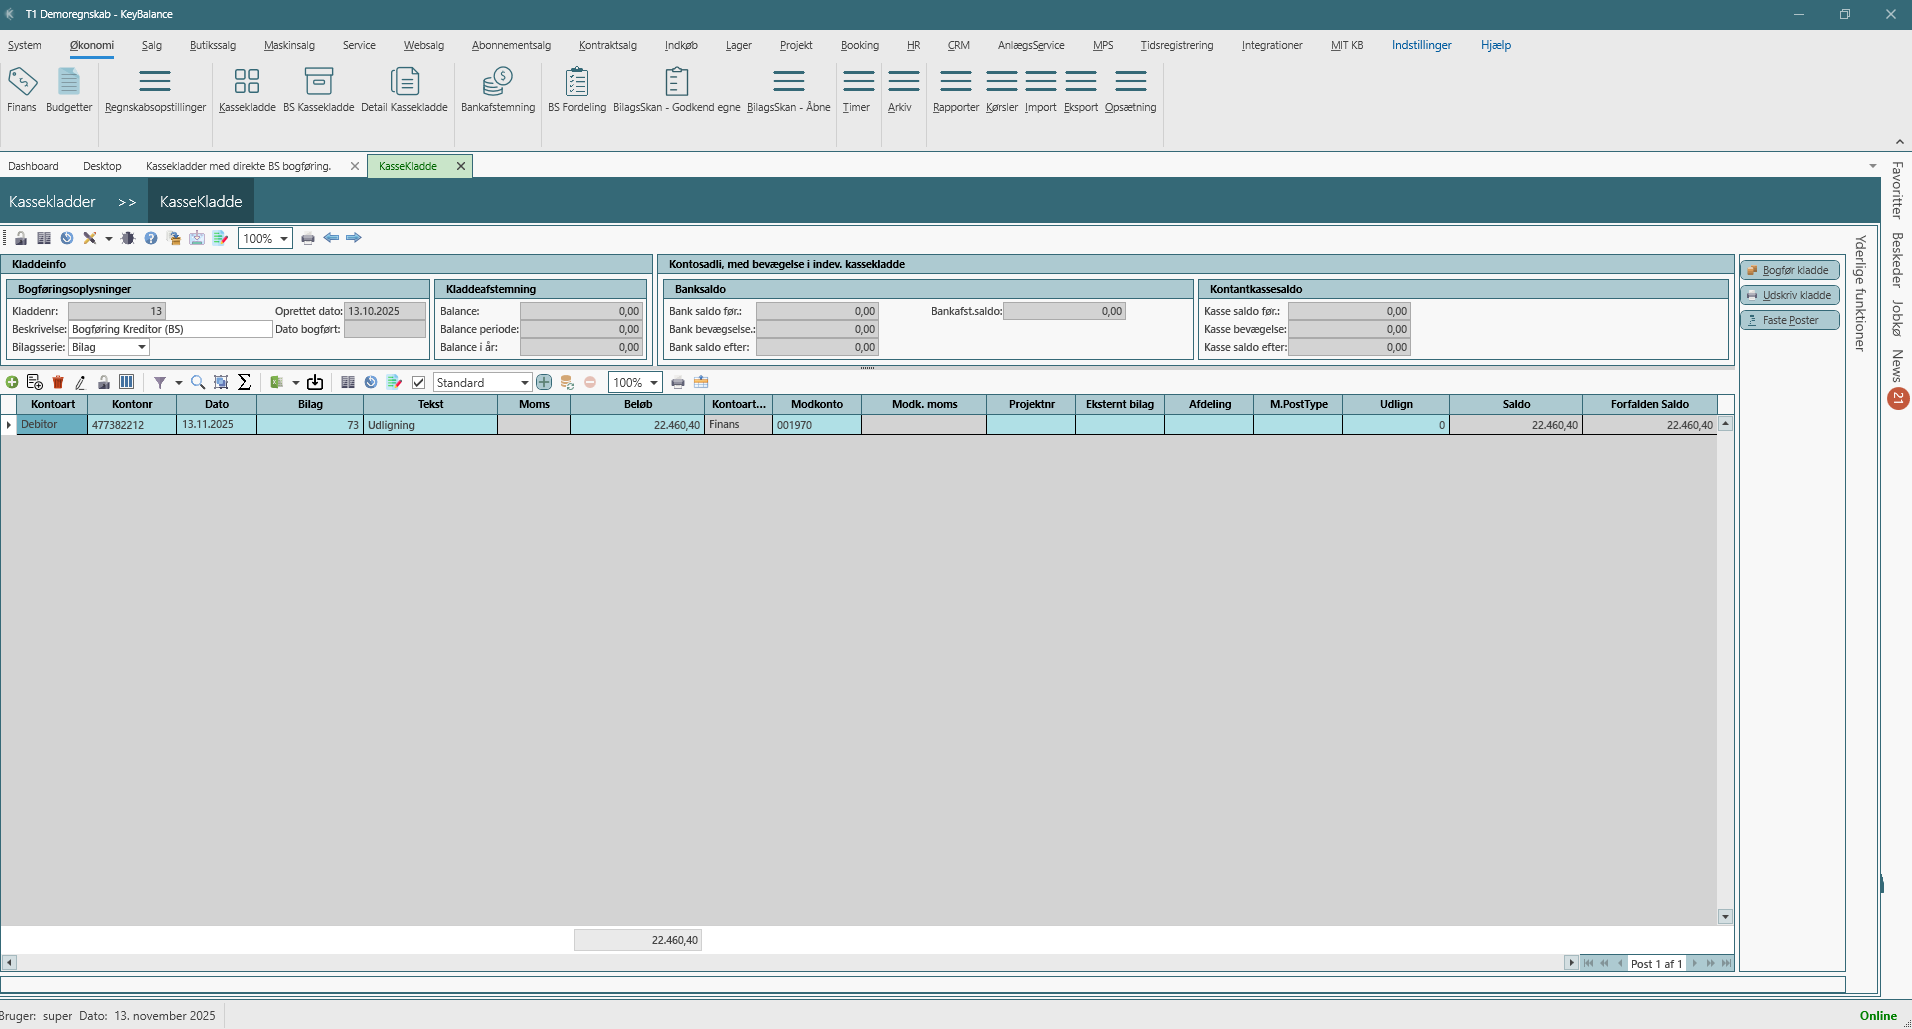Viewport: 1912px width, 1029px height.
Task: Open the Bilagsserie dropdown
Action: [x=142, y=347]
